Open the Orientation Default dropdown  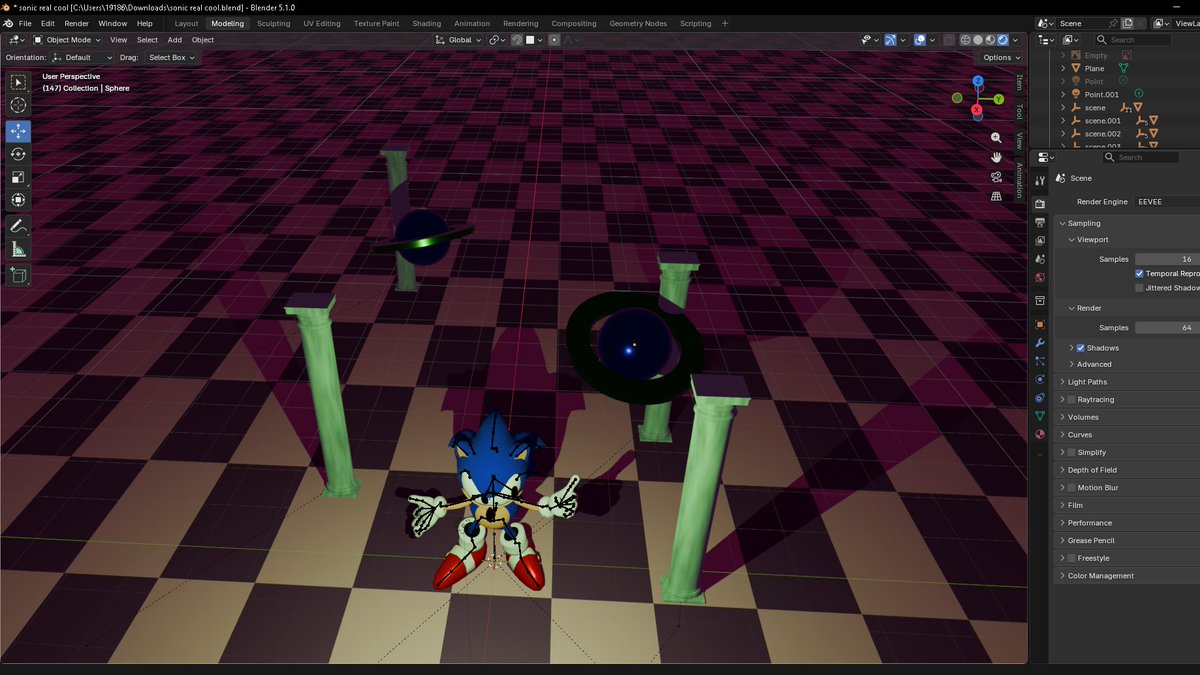tap(82, 58)
